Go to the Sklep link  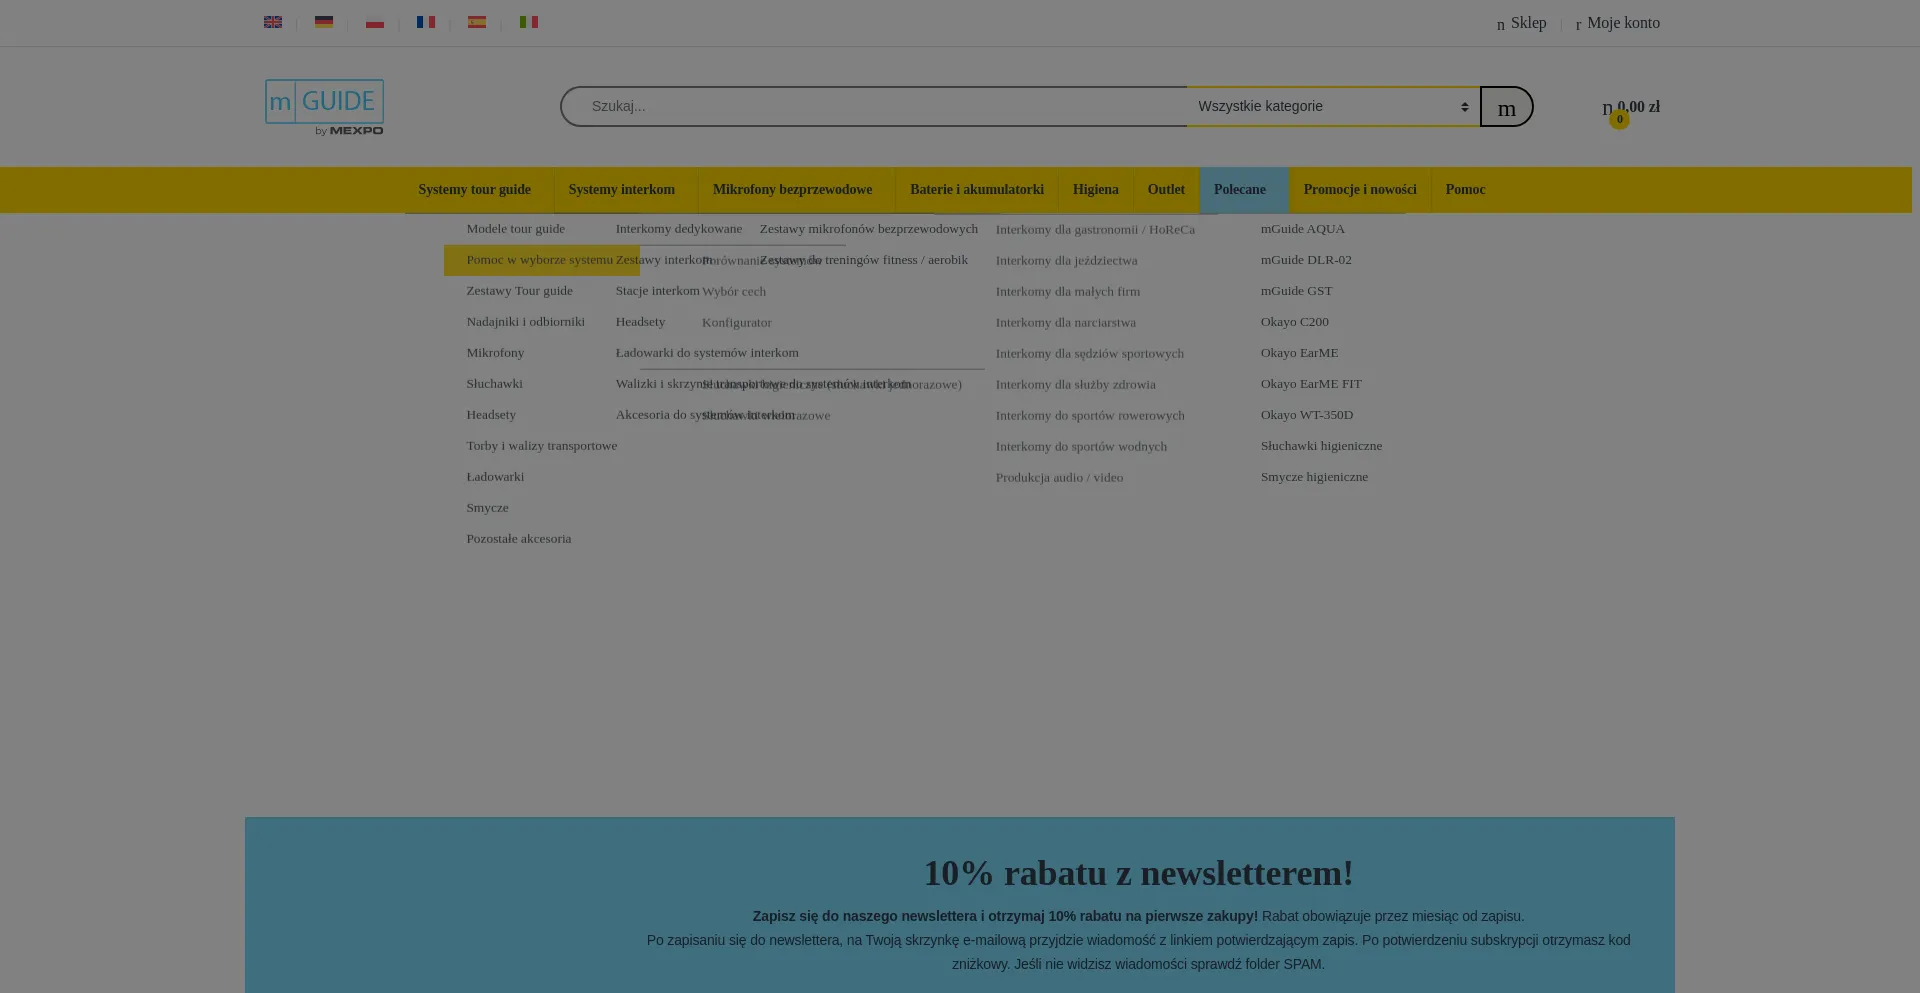tap(1527, 23)
